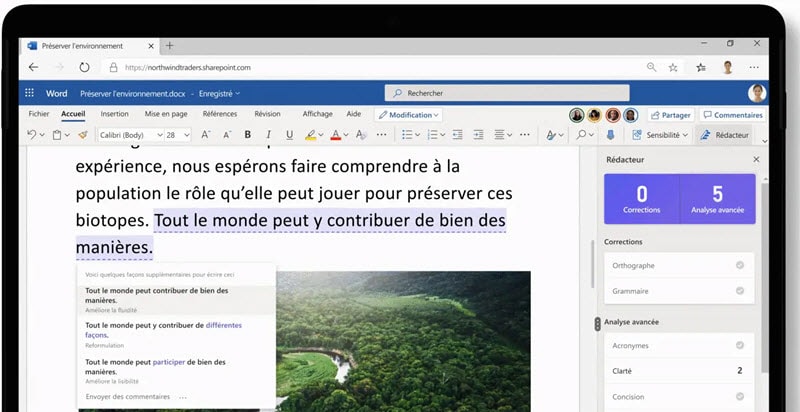Decrease paragraph indent

[x=458, y=135]
